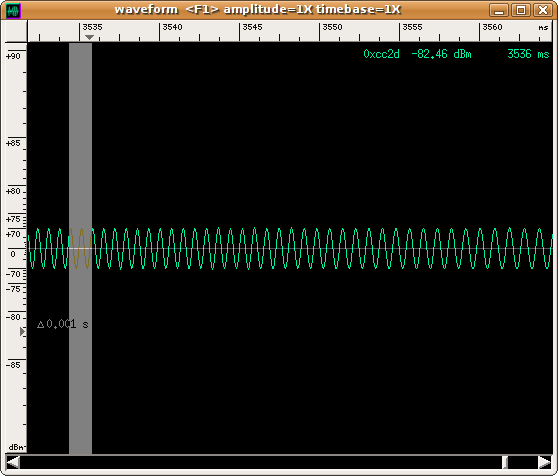
Task: Click the horizontal scrollbar thumb
Action: [505, 462]
